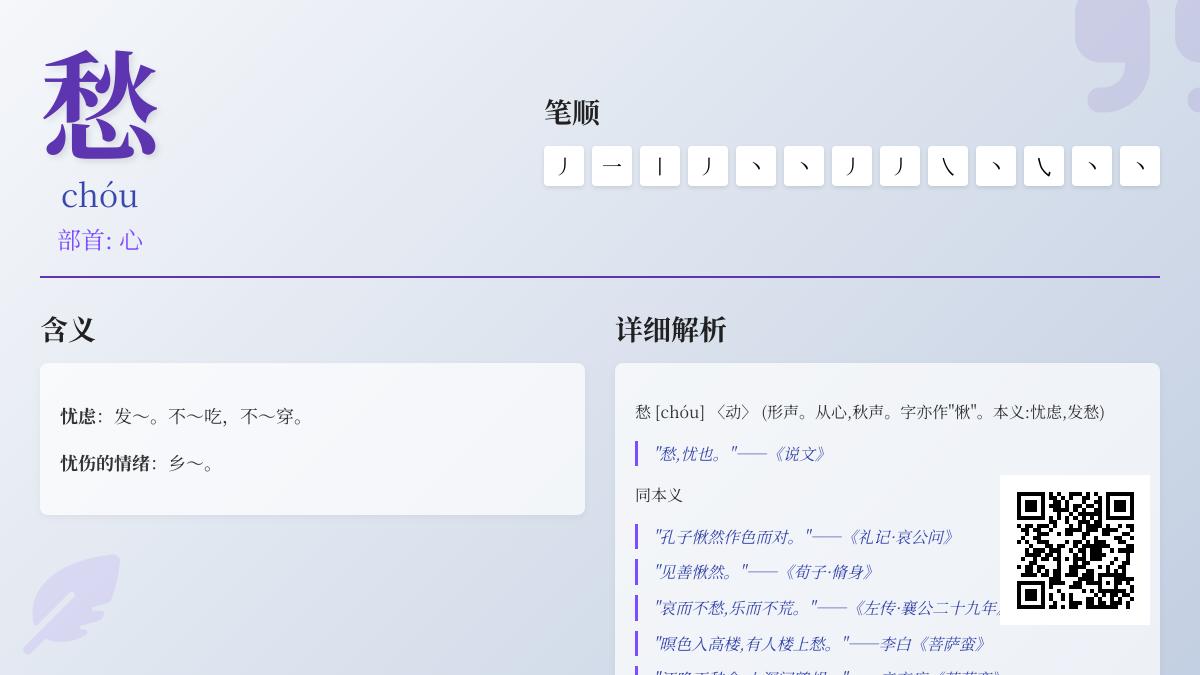Click the 详细解析 section heading

click(671, 330)
